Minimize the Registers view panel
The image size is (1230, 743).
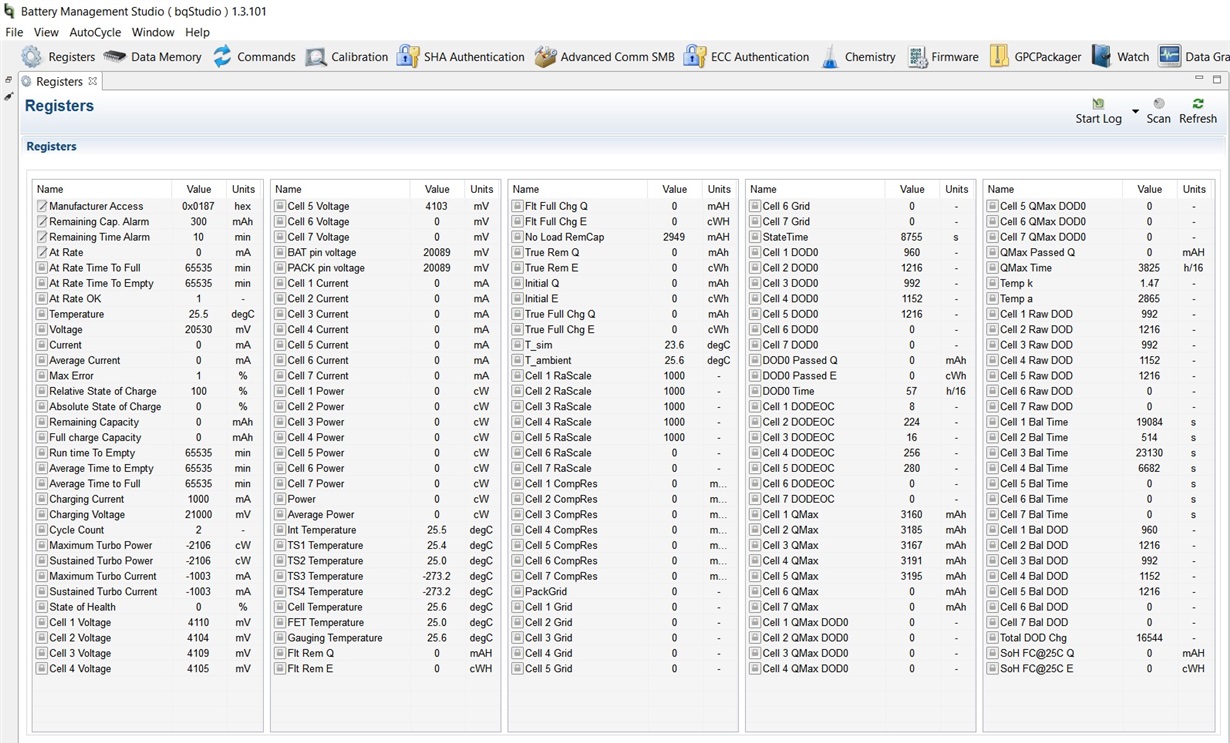(x=1200, y=78)
